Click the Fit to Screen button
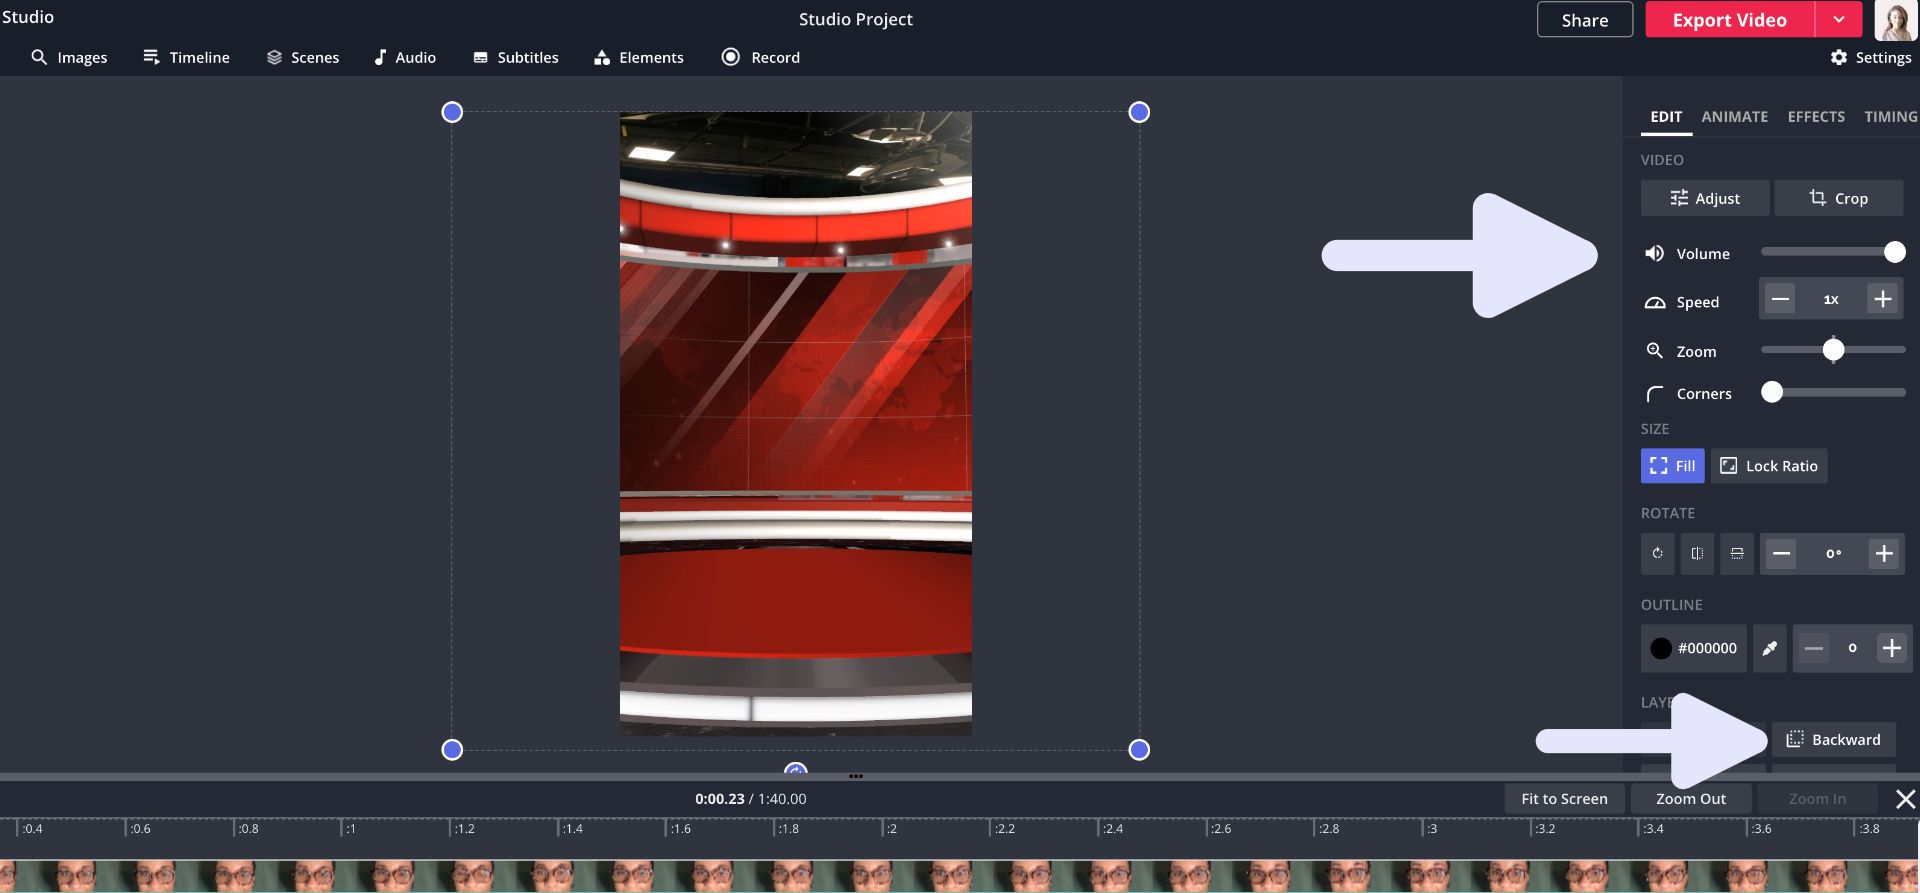This screenshot has width=1920, height=893. pyautogui.click(x=1564, y=799)
